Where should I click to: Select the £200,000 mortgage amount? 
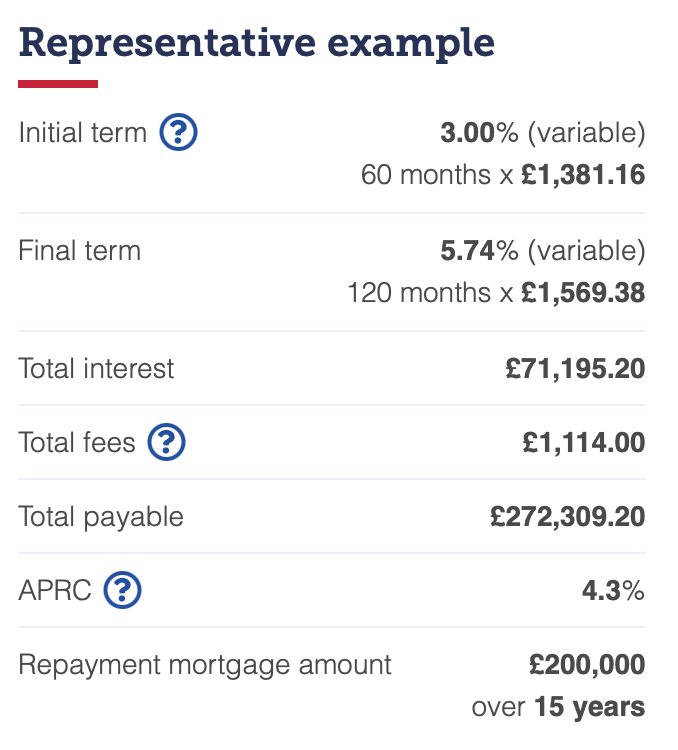(587, 665)
